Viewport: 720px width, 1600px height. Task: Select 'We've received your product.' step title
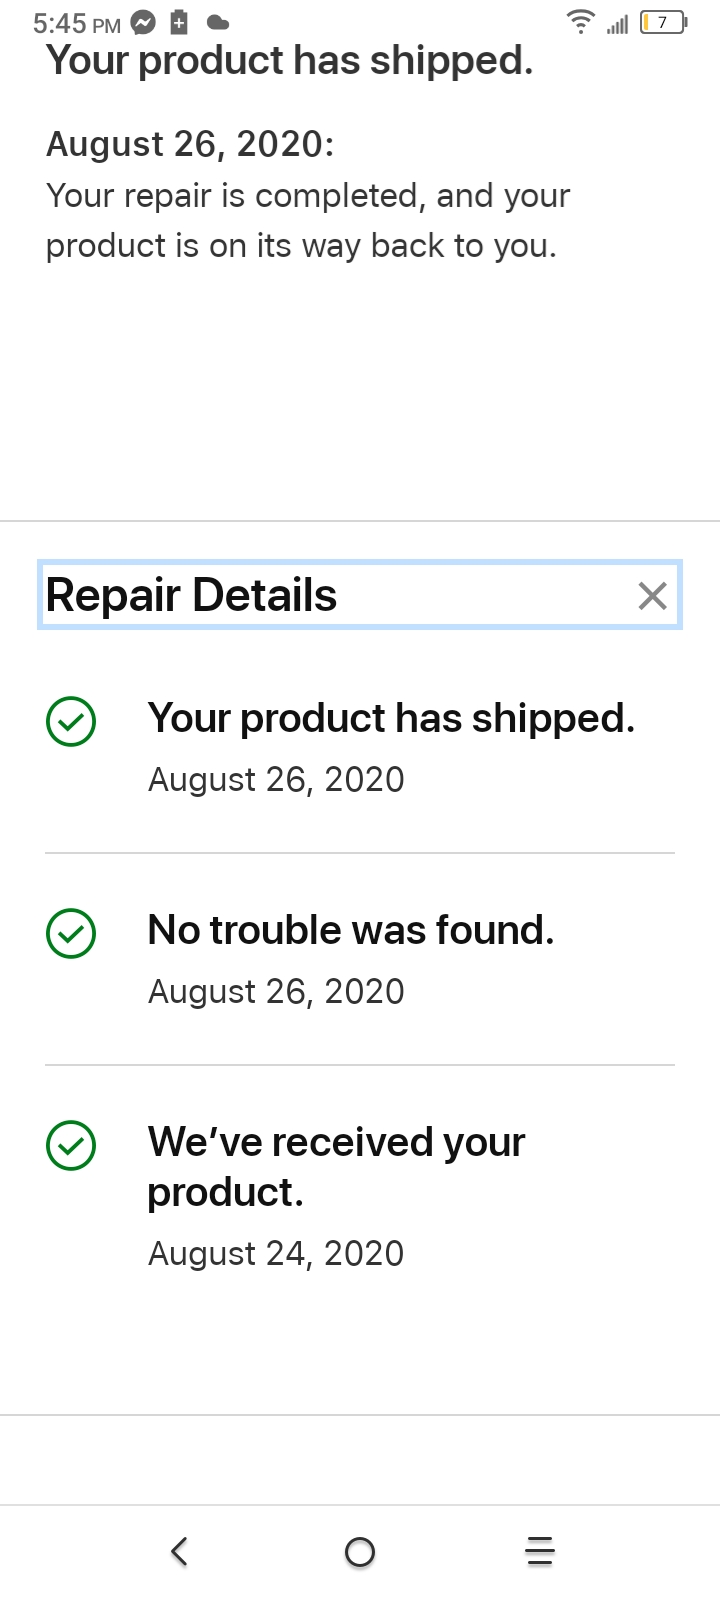point(336,1167)
